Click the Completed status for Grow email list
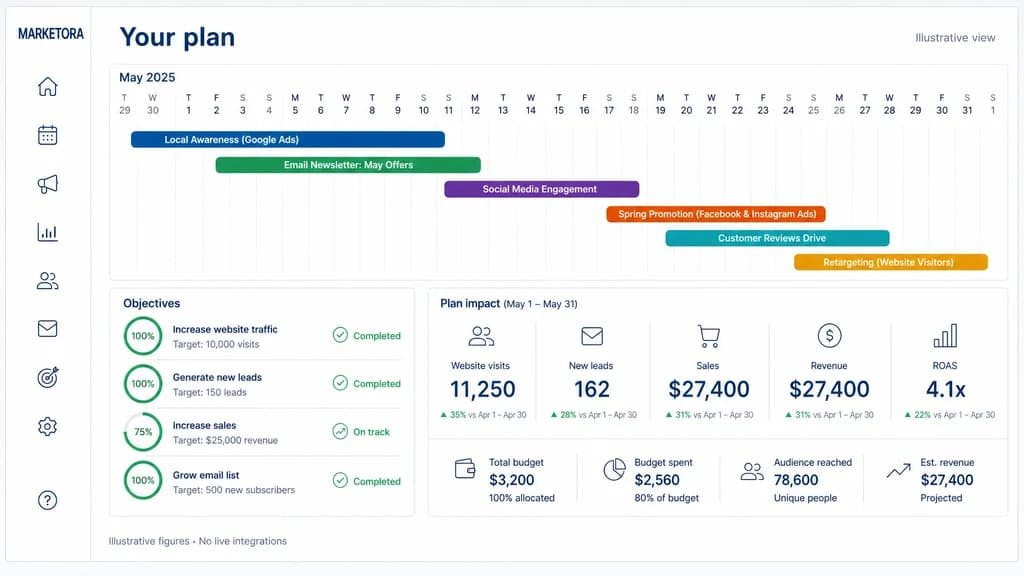1024x576 pixels. [x=366, y=481]
